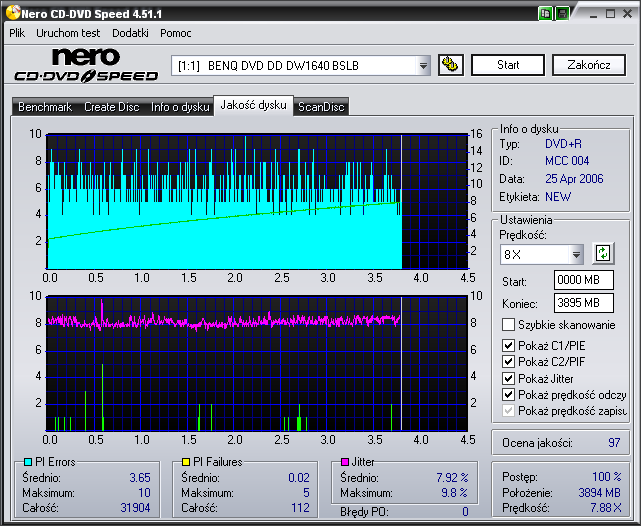Click the PI Failures average 0.02

click(299, 478)
